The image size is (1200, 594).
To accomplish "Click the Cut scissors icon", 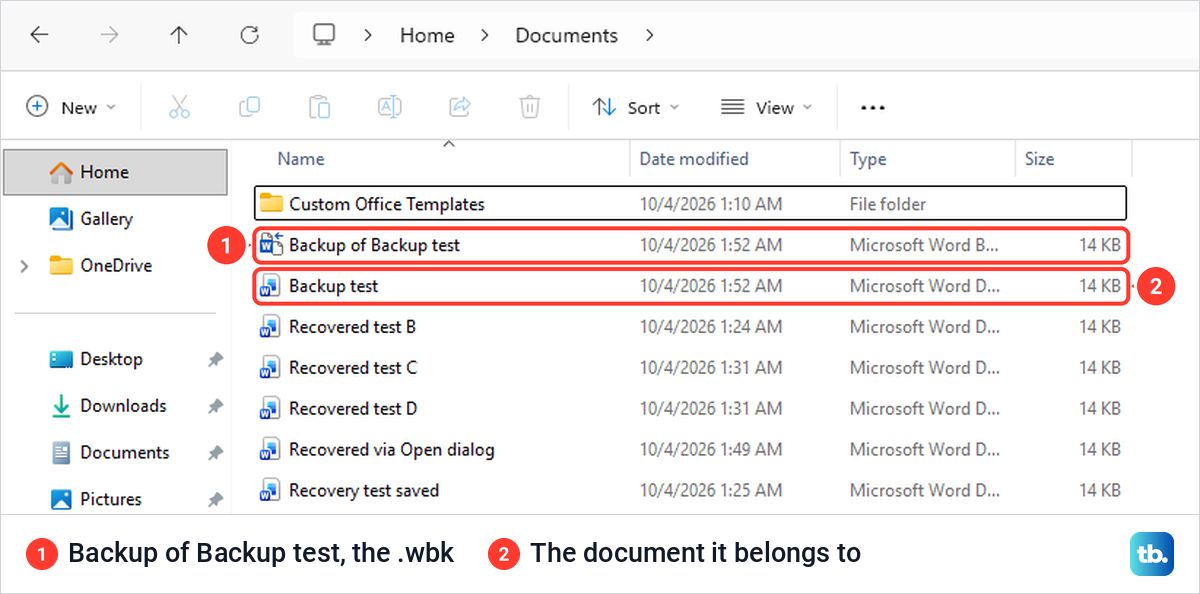I will pyautogui.click(x=179, y=107).
